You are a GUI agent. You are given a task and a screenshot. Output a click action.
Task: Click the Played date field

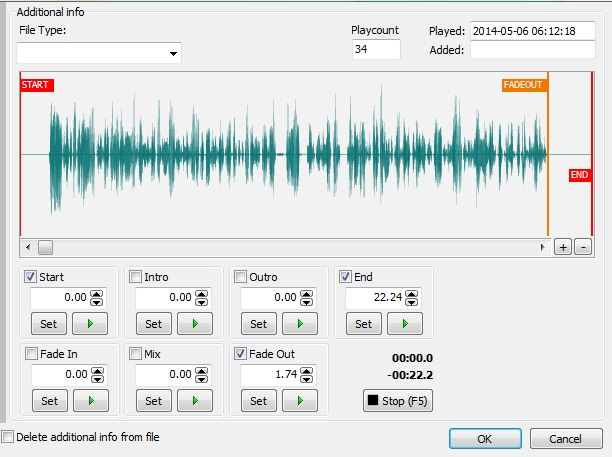pos(533,31)
